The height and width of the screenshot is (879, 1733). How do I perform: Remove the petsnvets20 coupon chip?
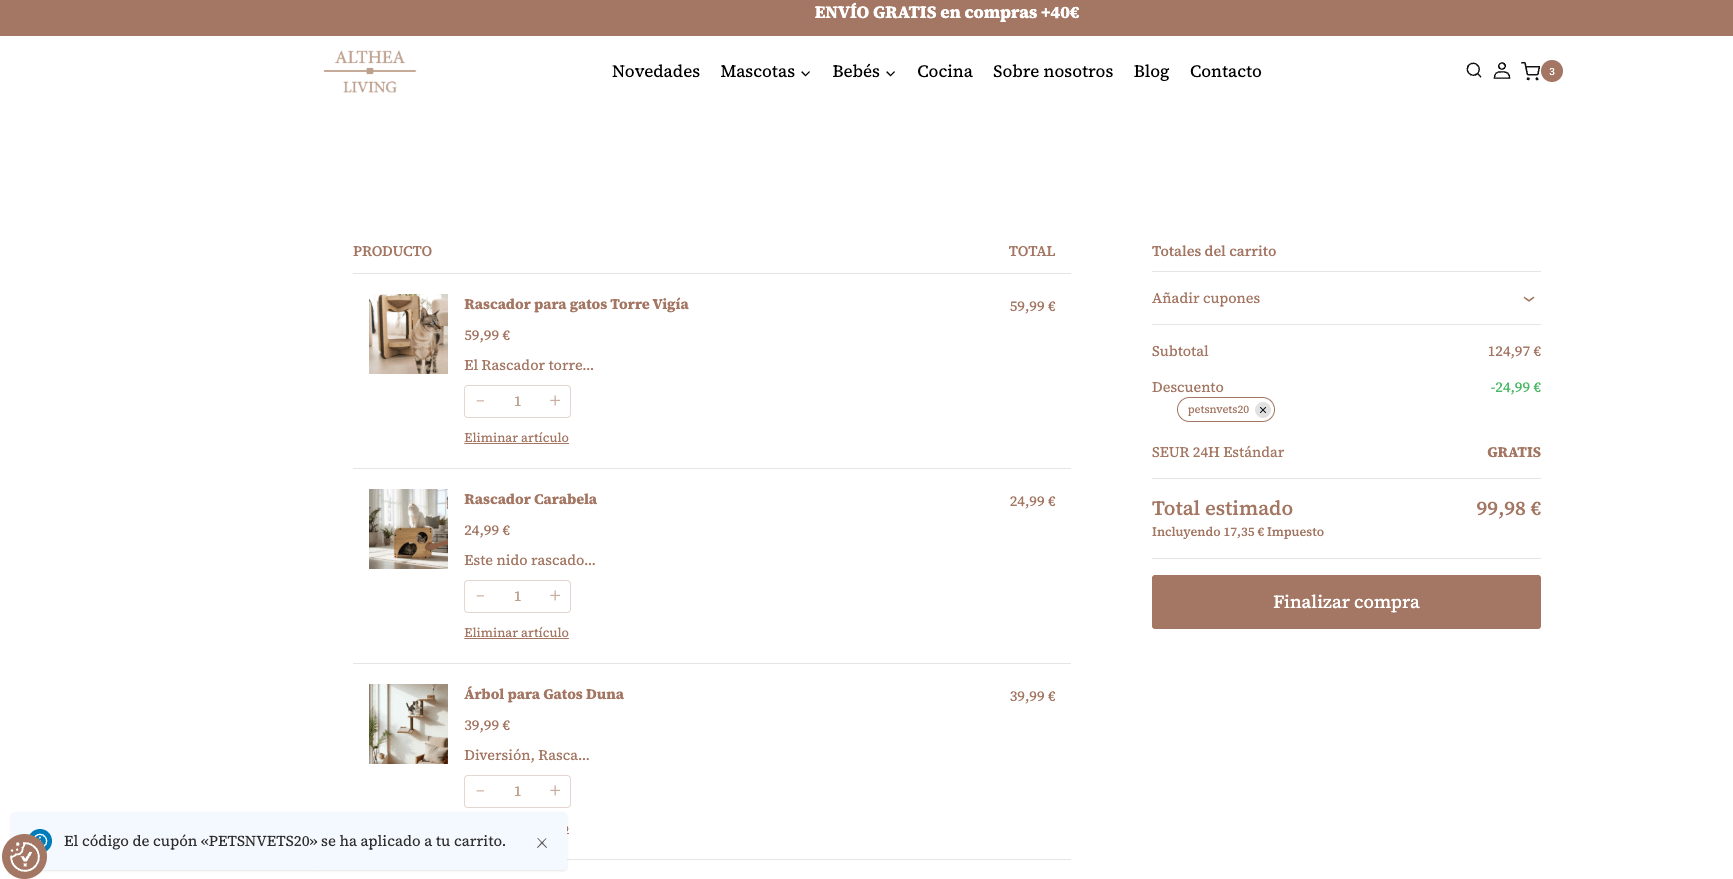(1263, 410)
